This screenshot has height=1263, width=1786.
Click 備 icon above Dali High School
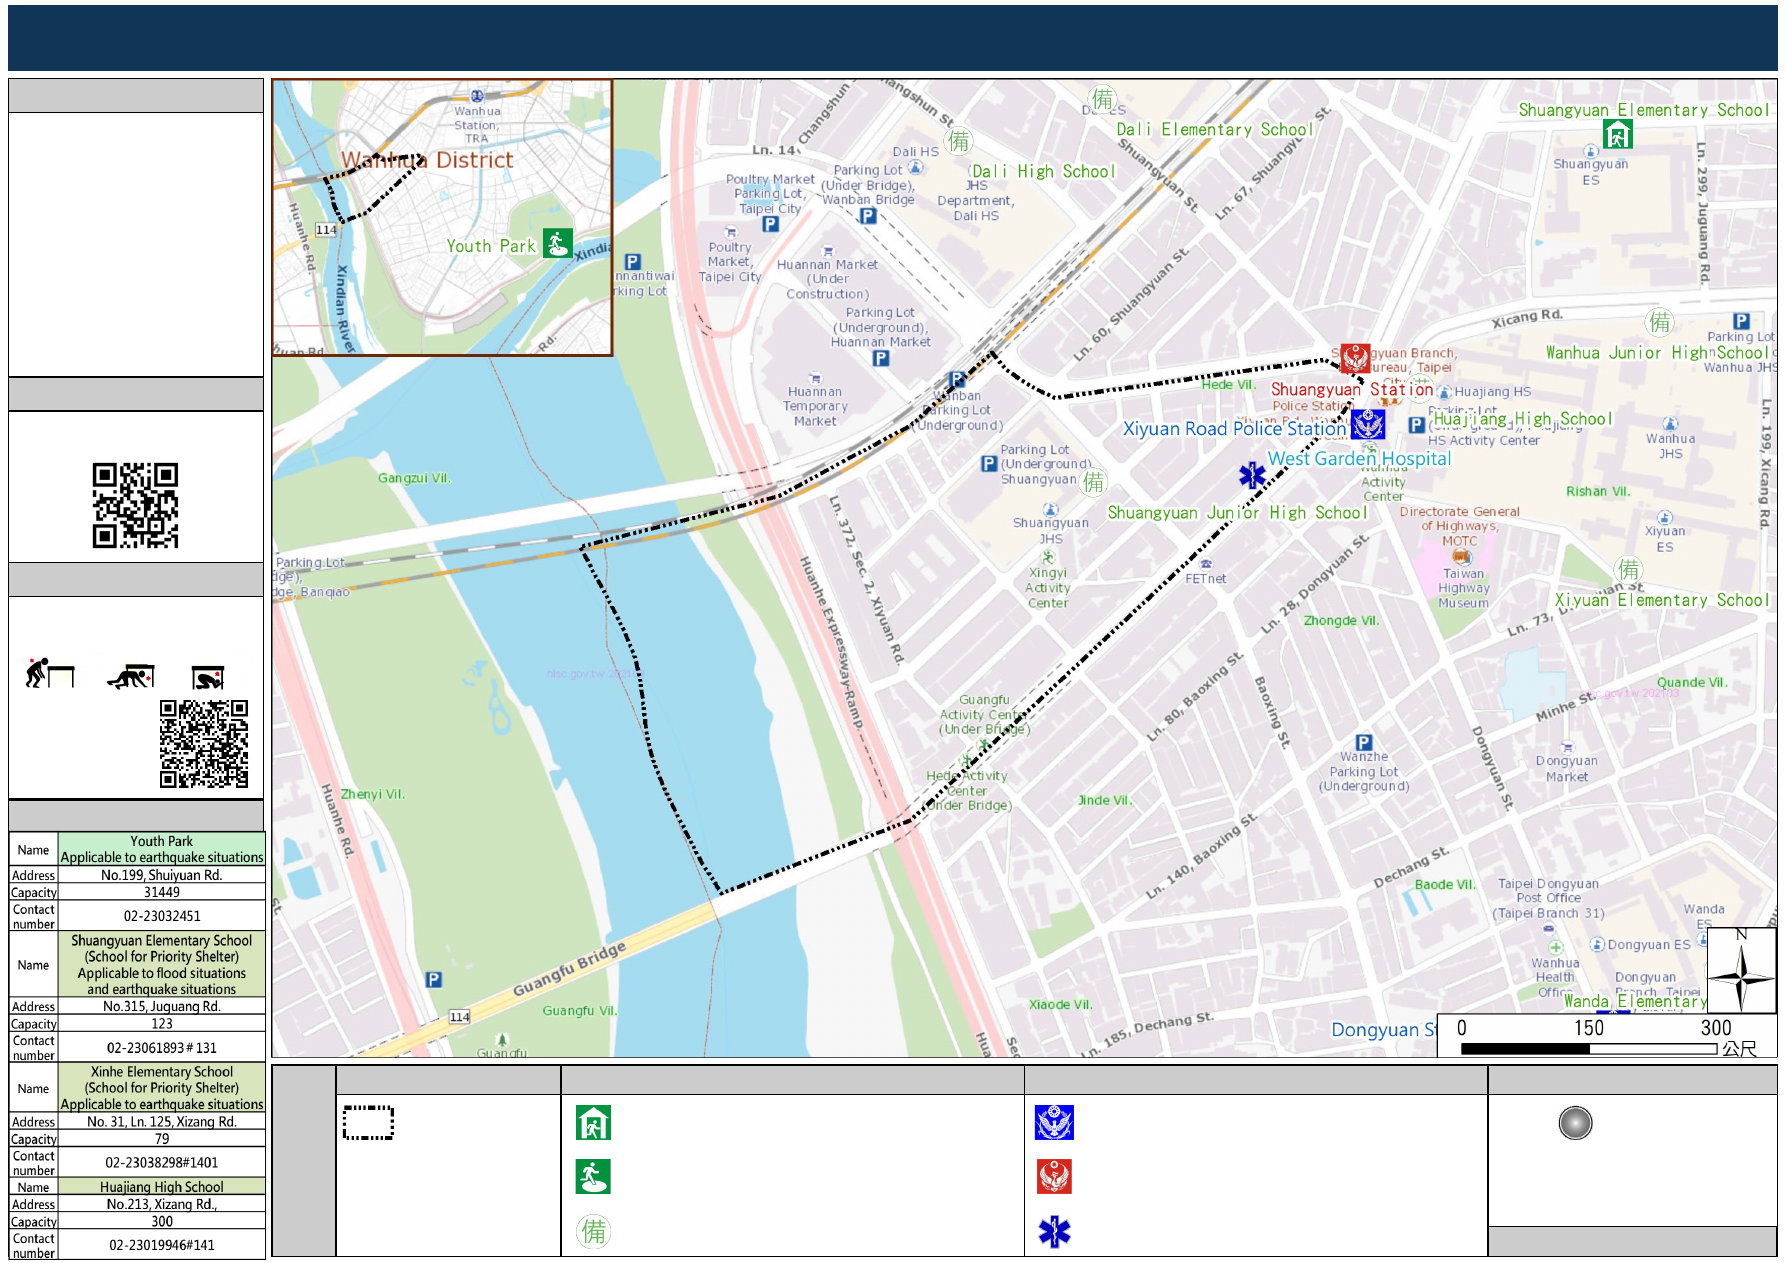(959, 141)
